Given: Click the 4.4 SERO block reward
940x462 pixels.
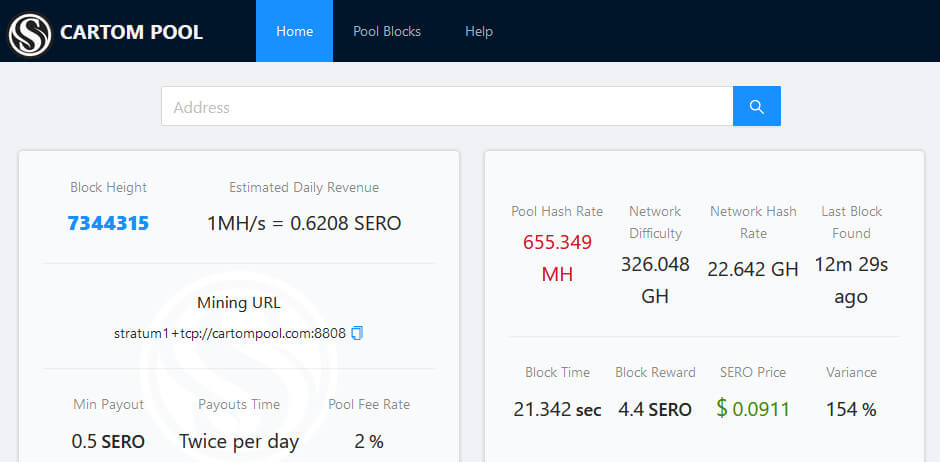Looking at the screenshot, I should (655, 409).
